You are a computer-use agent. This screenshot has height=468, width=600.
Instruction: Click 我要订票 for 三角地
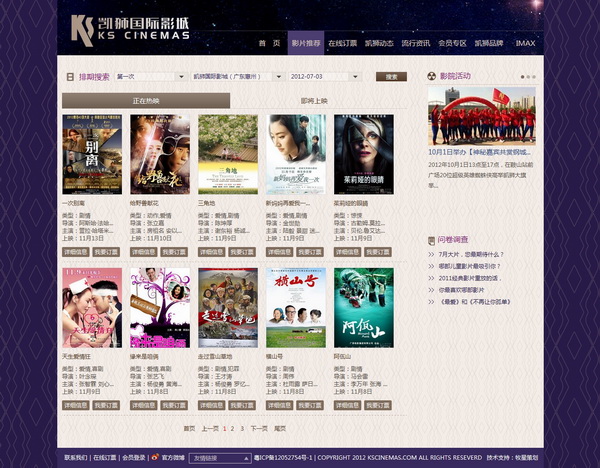(242, 252)
